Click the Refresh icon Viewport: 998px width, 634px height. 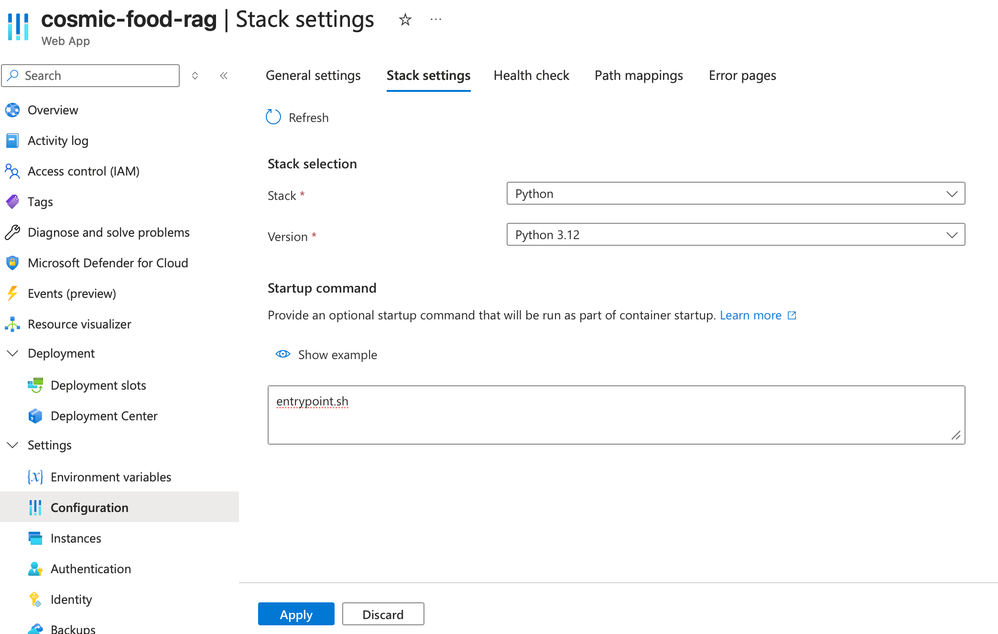point(273,117)
